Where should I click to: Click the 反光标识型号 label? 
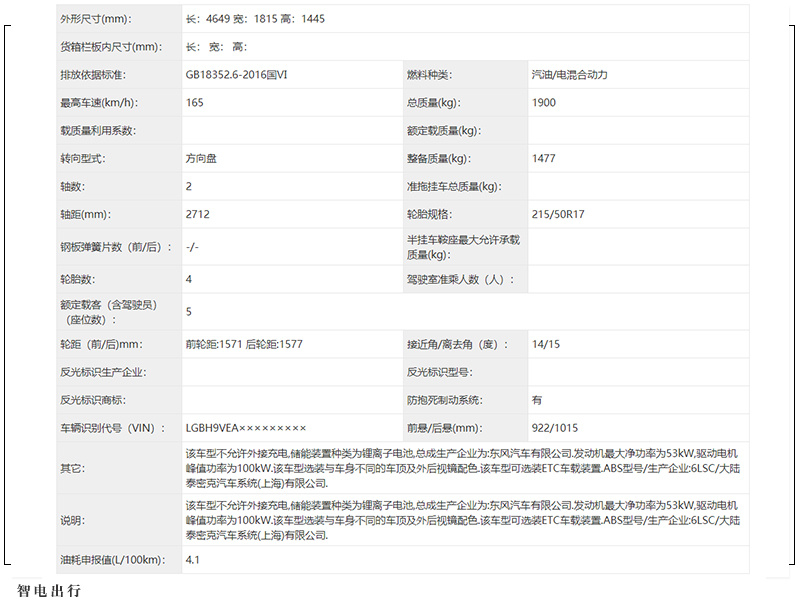click(x=439, y=372)
